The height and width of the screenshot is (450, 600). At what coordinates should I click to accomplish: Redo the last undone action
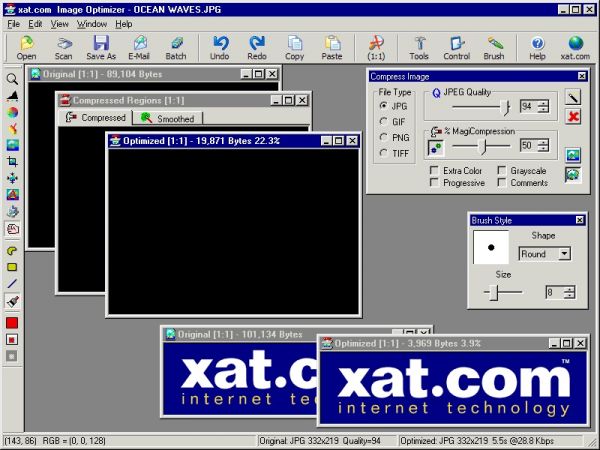click(x=257, y=47)
